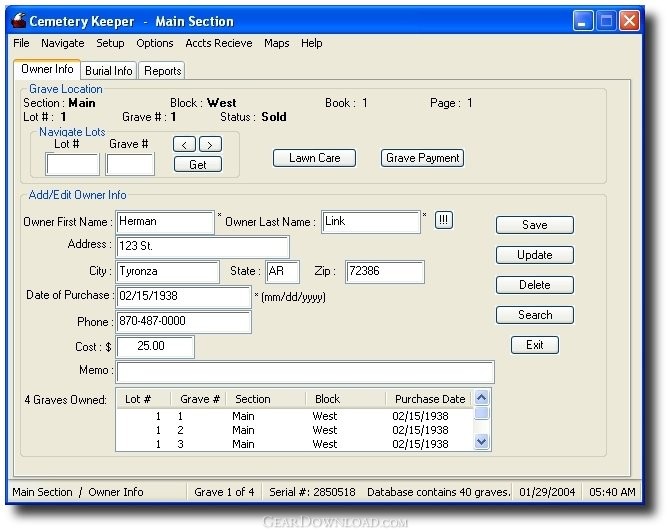Switch to the Burial Info tab
This screenshot has width=670, height=530.
(x=109, y=71)
